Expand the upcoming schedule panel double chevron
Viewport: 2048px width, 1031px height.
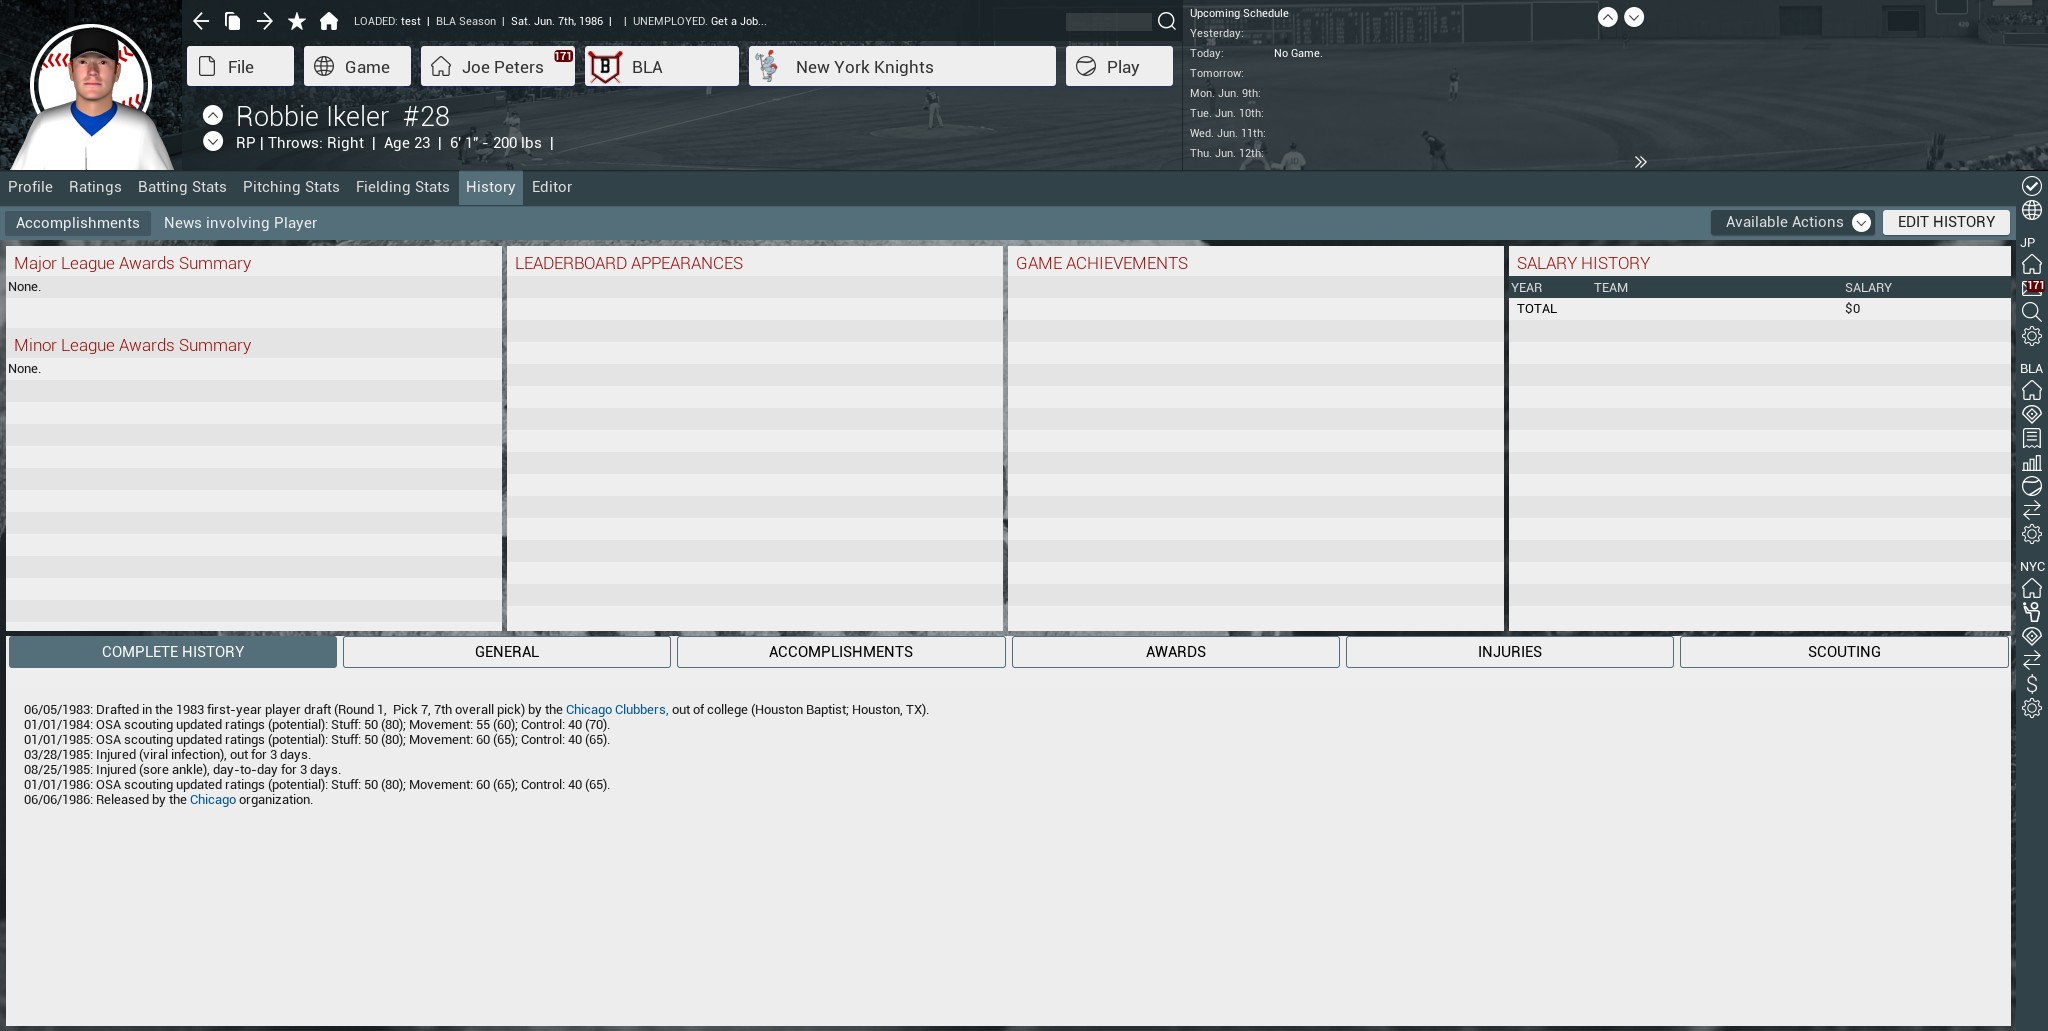tap(1640, 162)
